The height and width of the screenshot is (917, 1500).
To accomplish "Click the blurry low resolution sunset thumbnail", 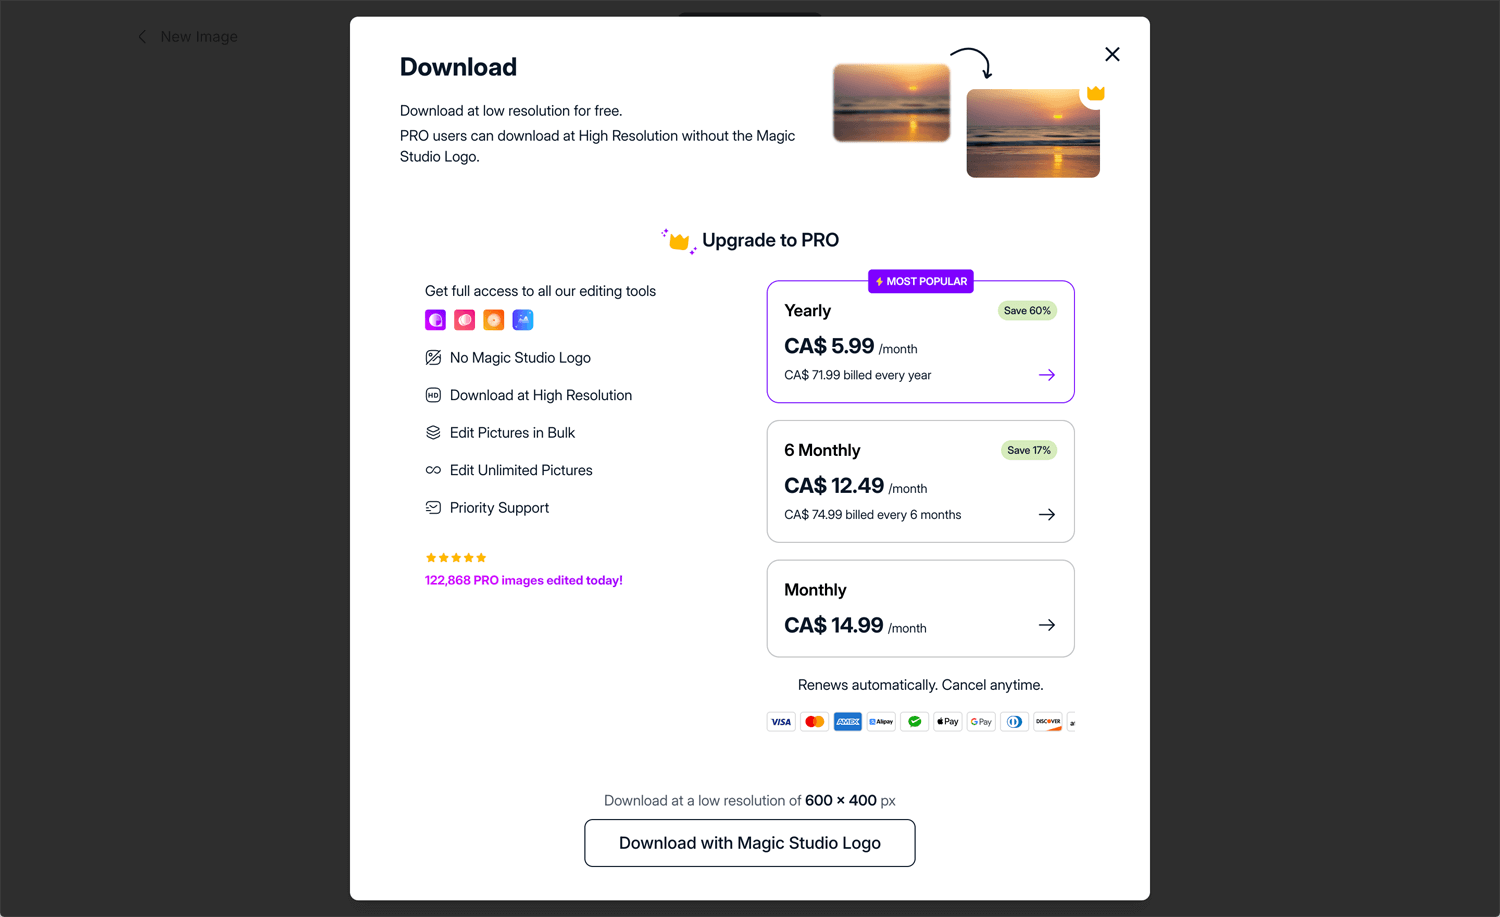I will (891, 102).
